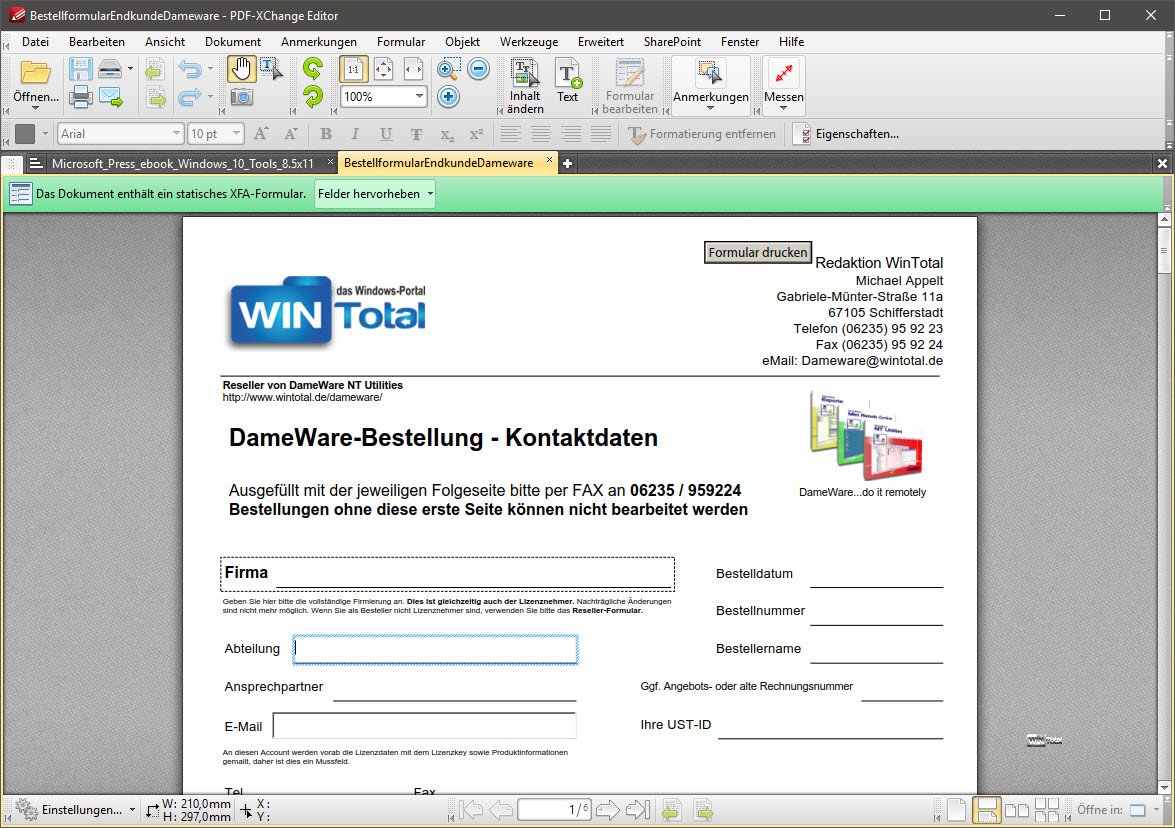Print the document using printer icon
This screenshot has height=828, width=1175.
[x=80, y=97]
